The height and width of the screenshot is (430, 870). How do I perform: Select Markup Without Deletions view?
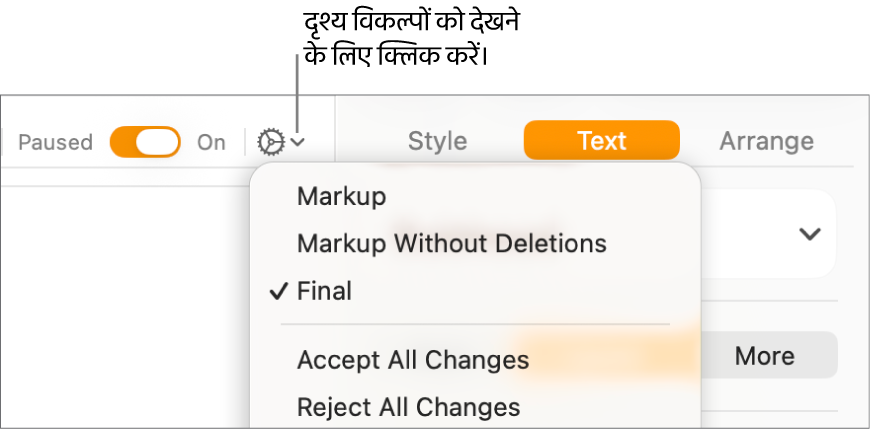[x=451, y=243]
